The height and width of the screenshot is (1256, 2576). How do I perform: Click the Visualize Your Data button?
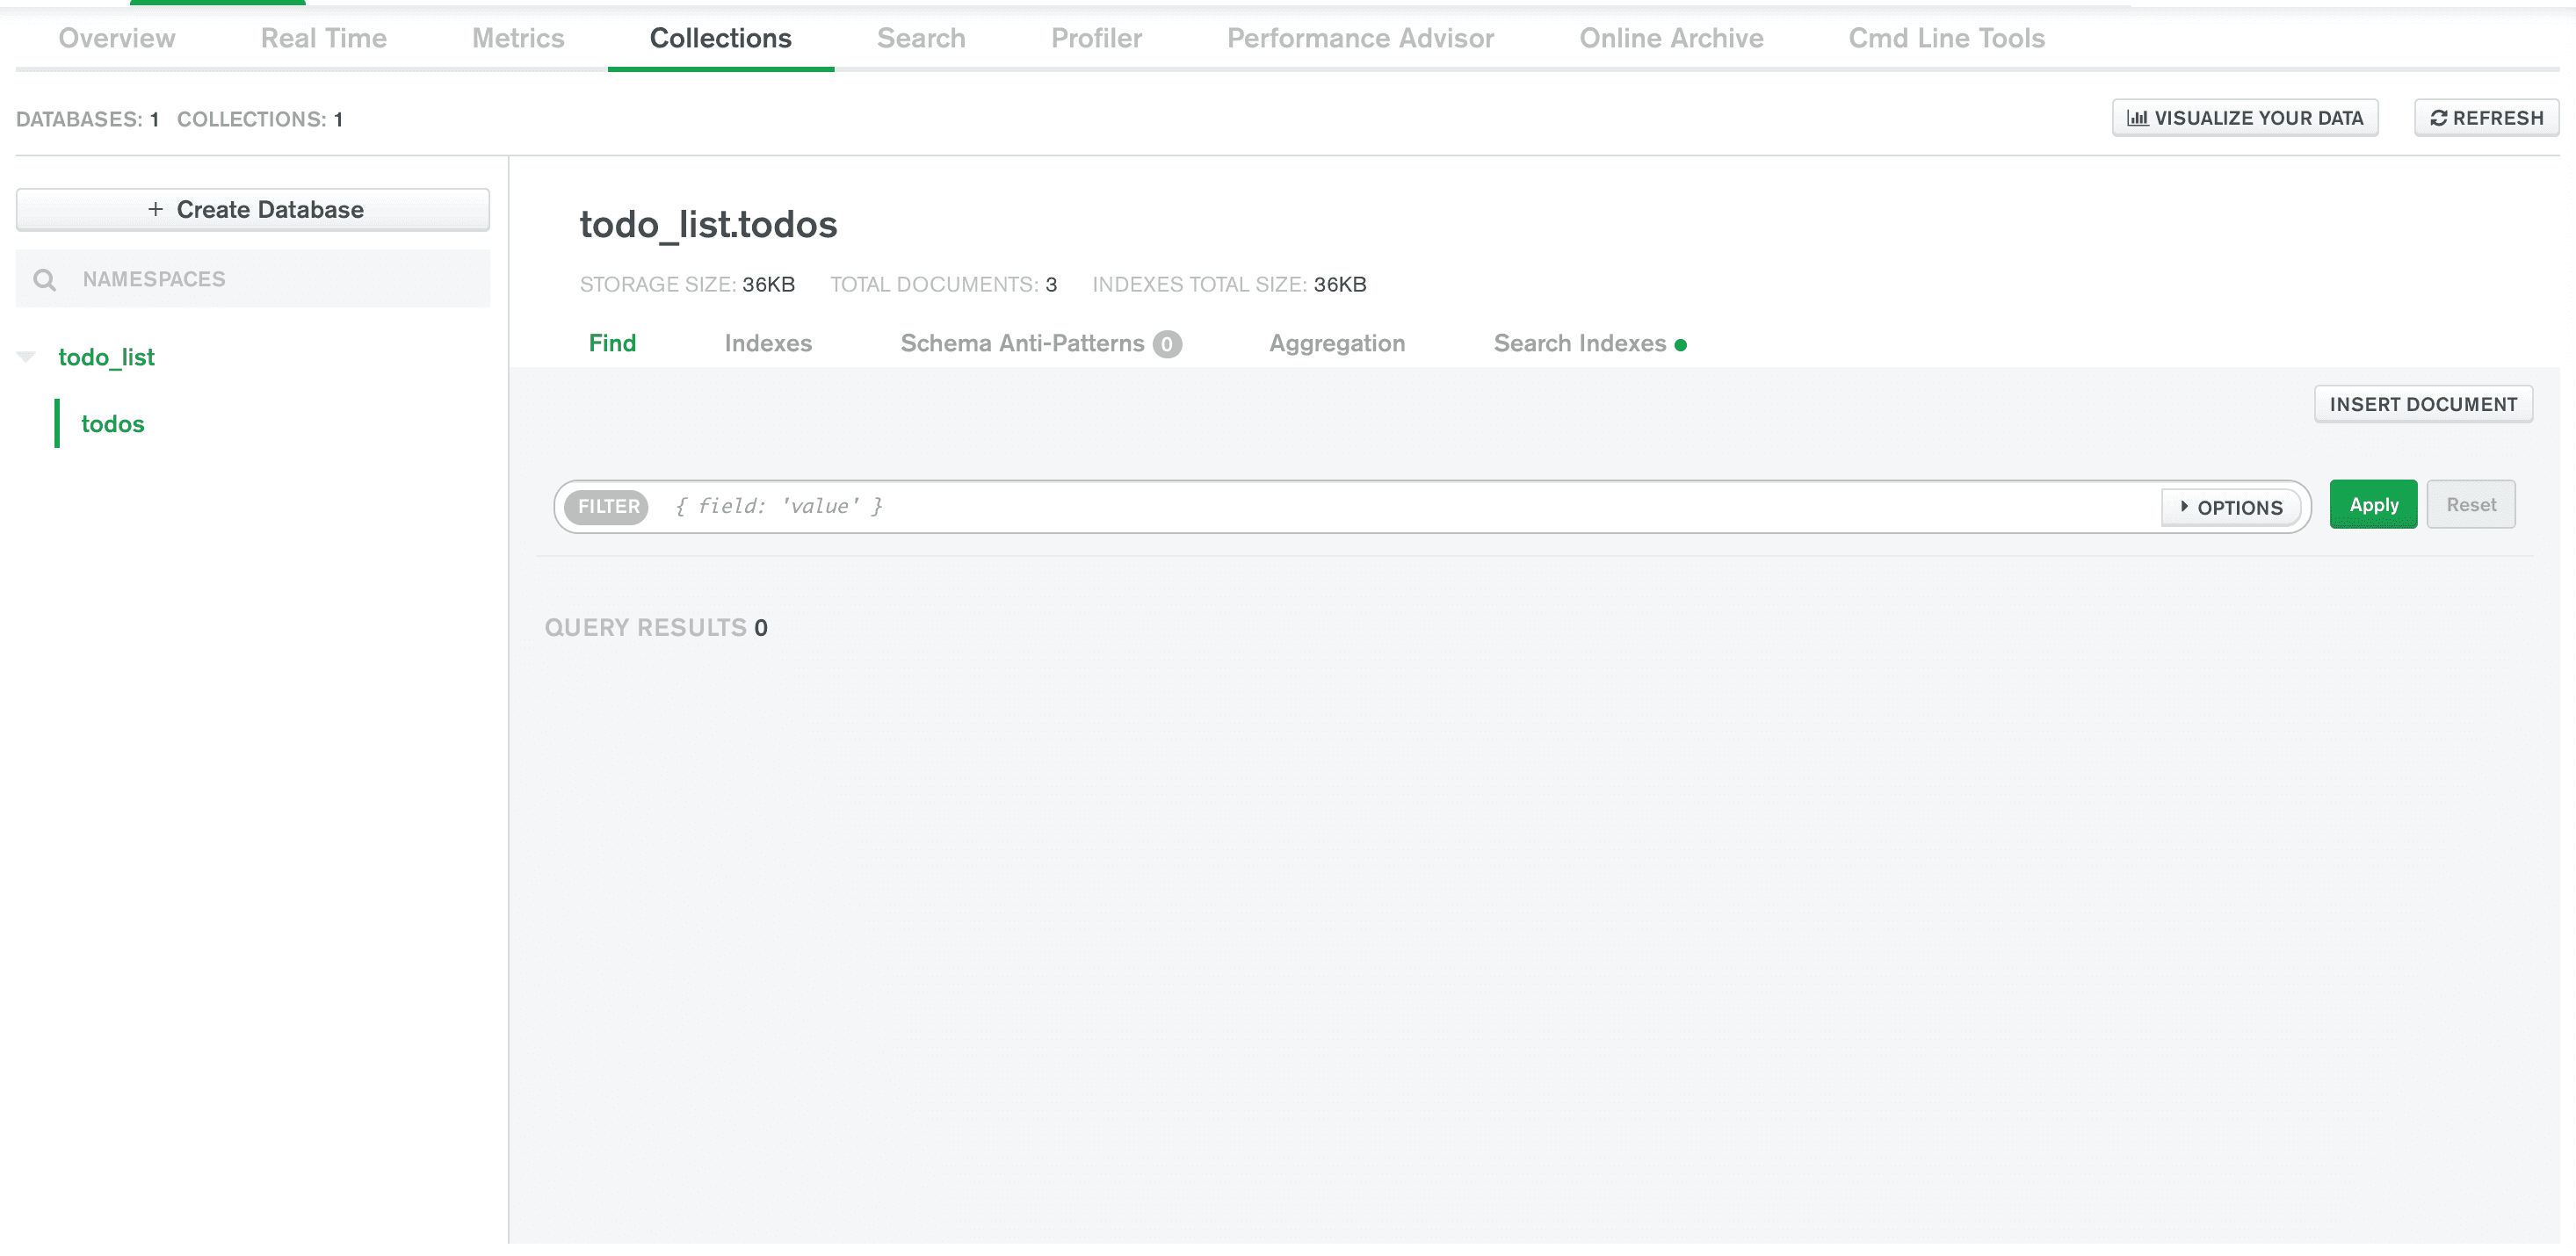pos(2245,118)
